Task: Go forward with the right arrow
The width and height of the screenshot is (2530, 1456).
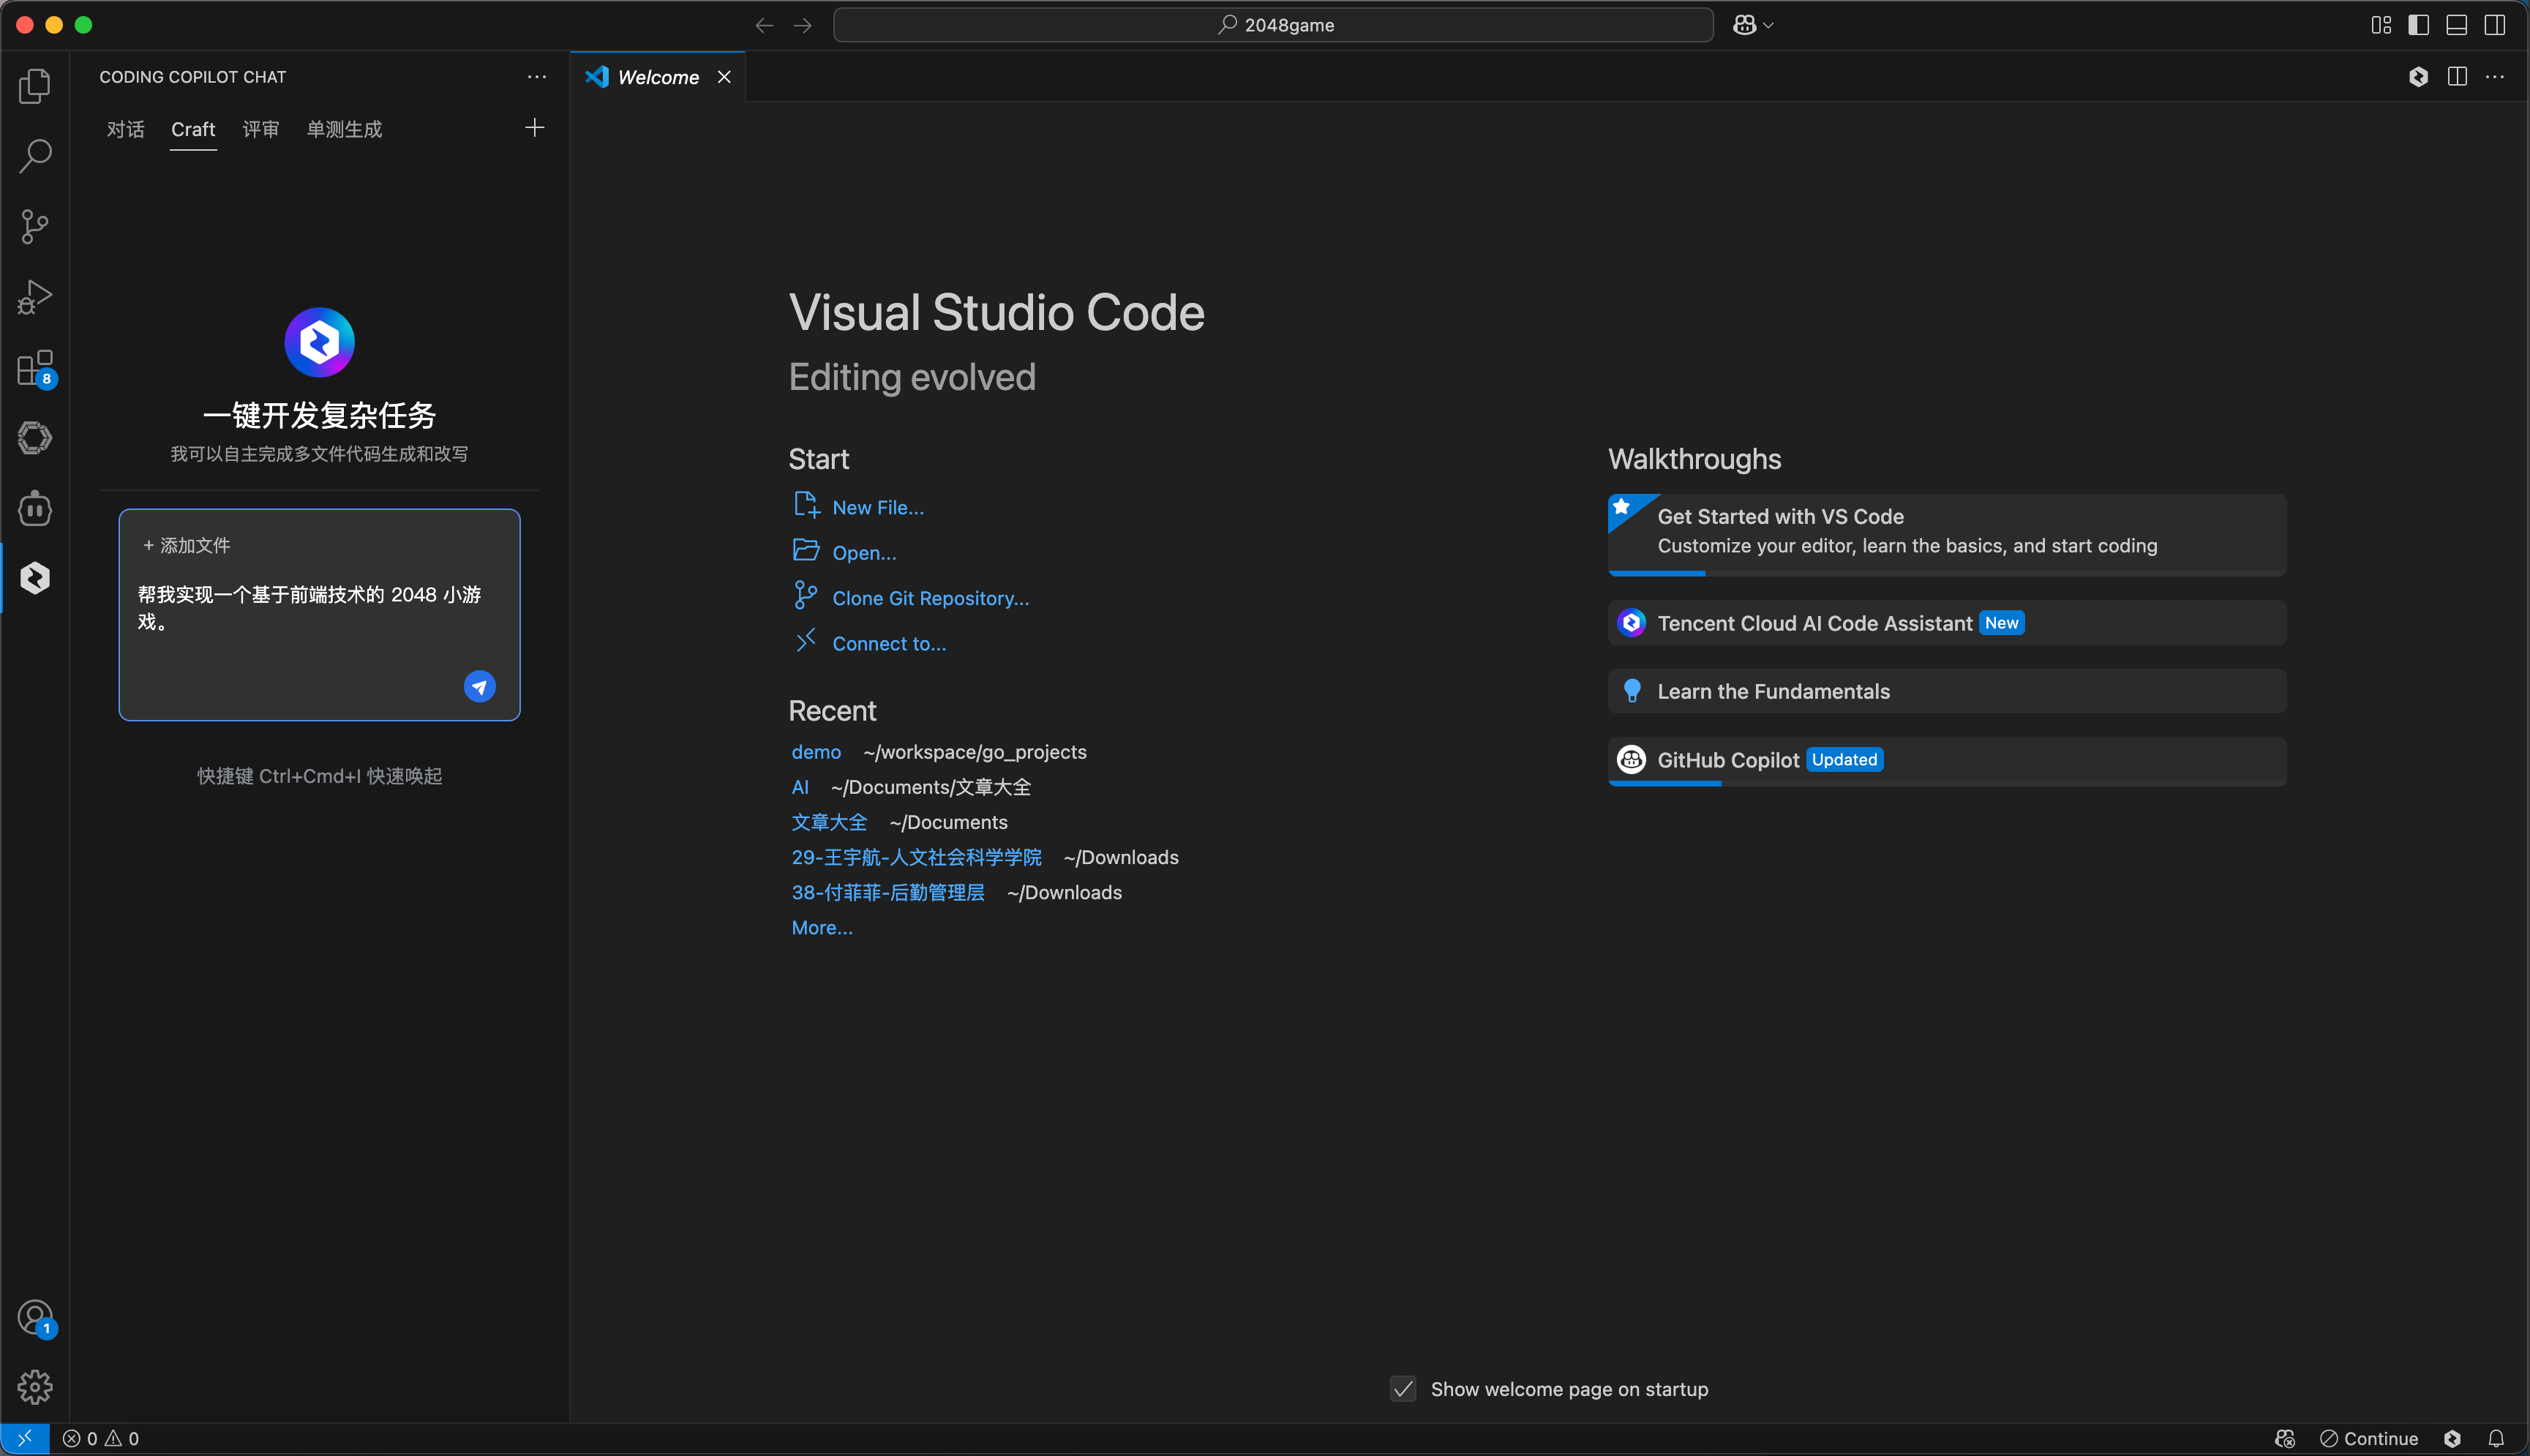Action: [x=803, y=25]
